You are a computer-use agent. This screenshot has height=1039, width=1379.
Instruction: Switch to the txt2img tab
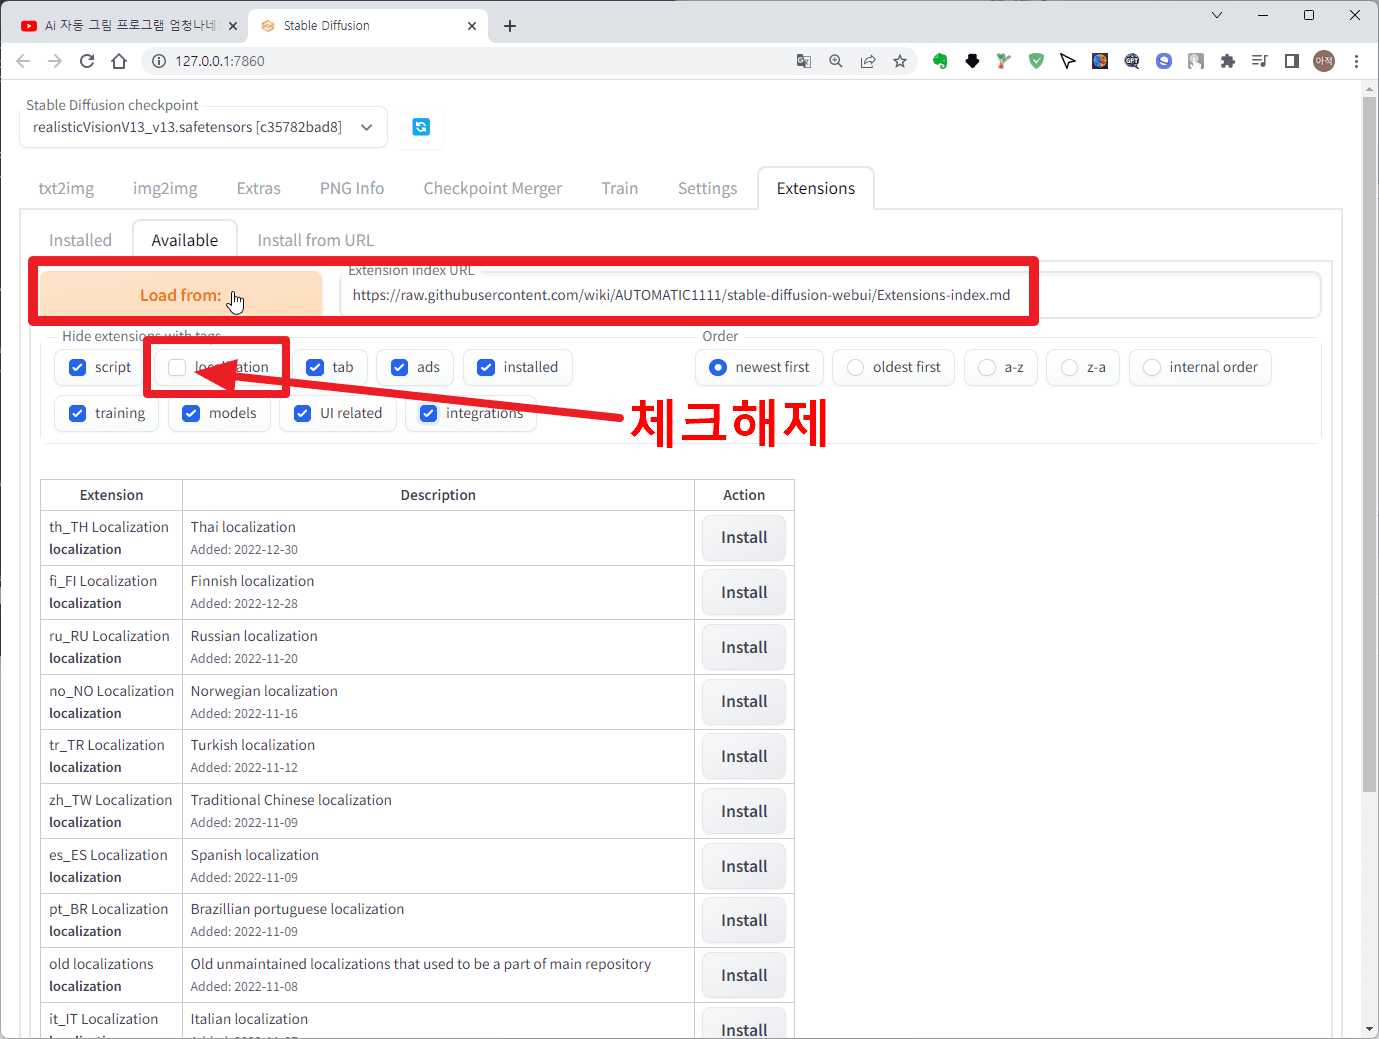click(x=66, y=188)
